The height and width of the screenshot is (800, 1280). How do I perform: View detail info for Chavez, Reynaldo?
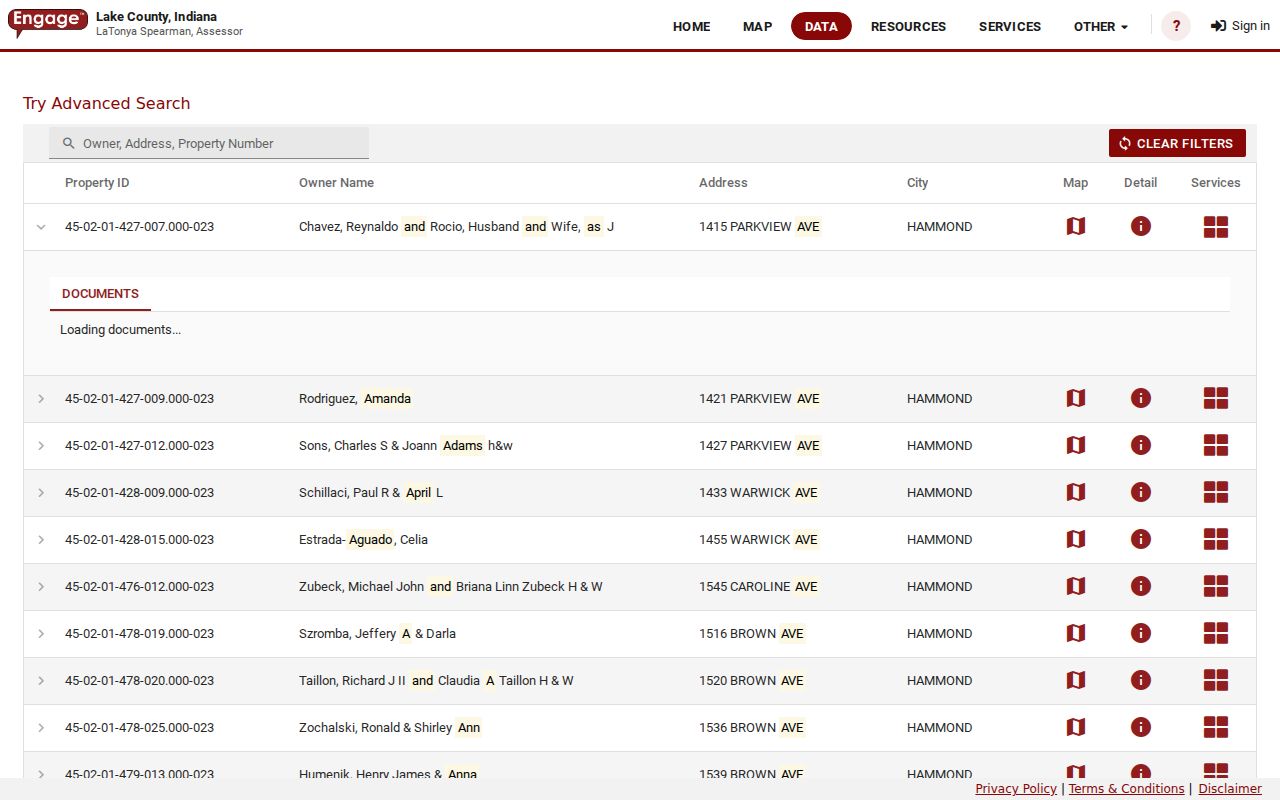[x=1140, y=227]
